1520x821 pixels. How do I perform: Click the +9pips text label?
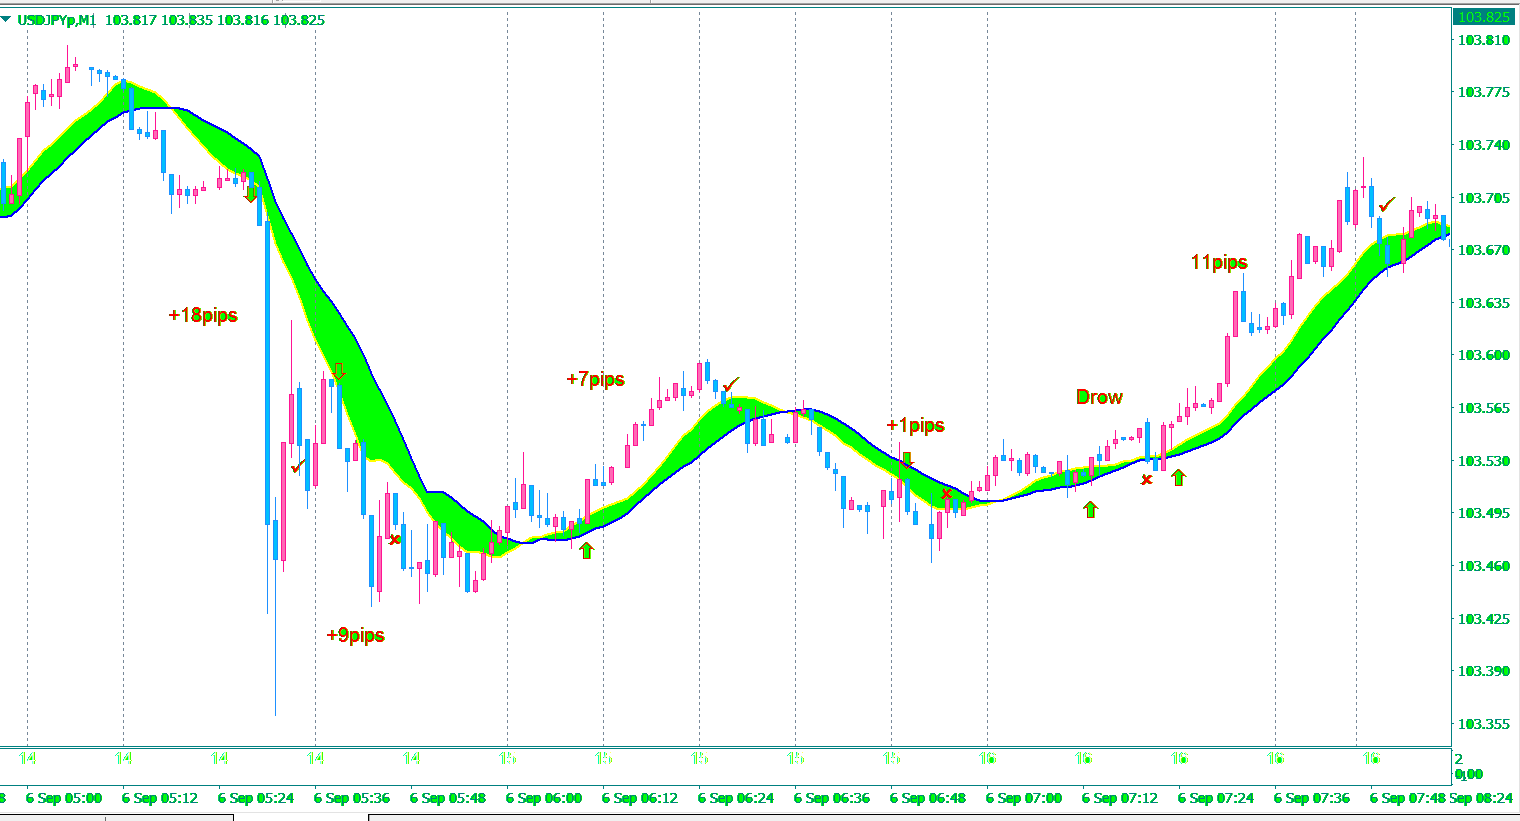click(x=355, y=636)
